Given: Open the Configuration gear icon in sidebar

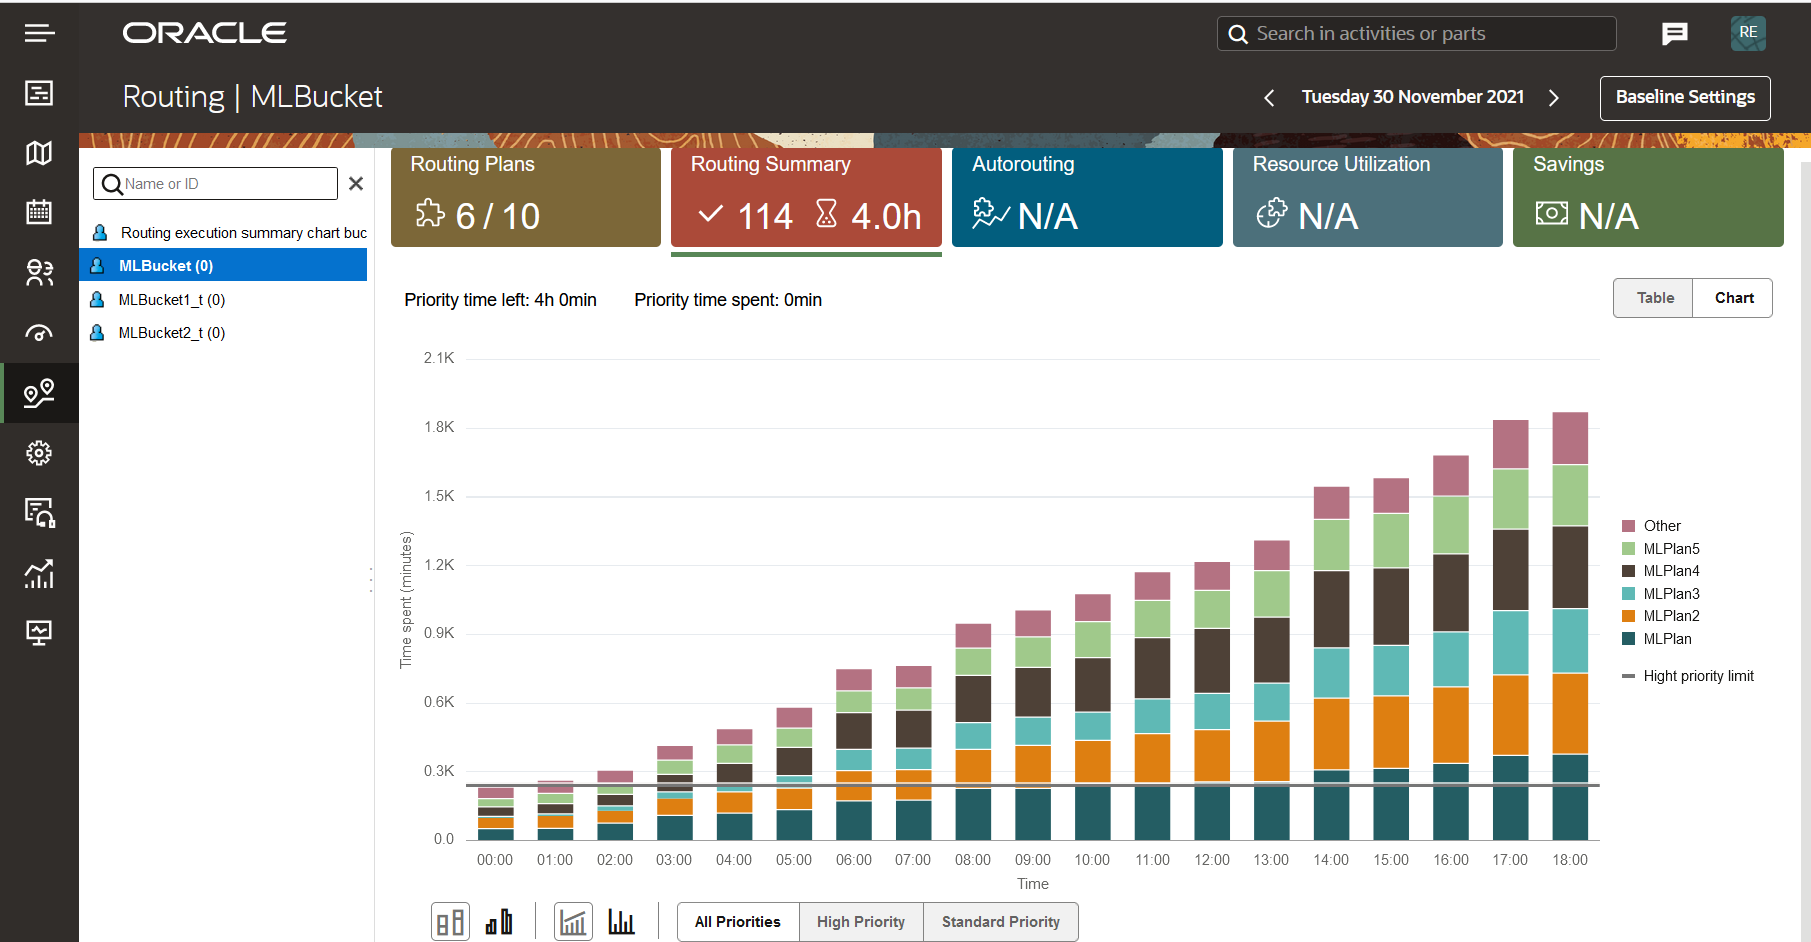Looking at the screenshot, I should (x=39, y=453).
